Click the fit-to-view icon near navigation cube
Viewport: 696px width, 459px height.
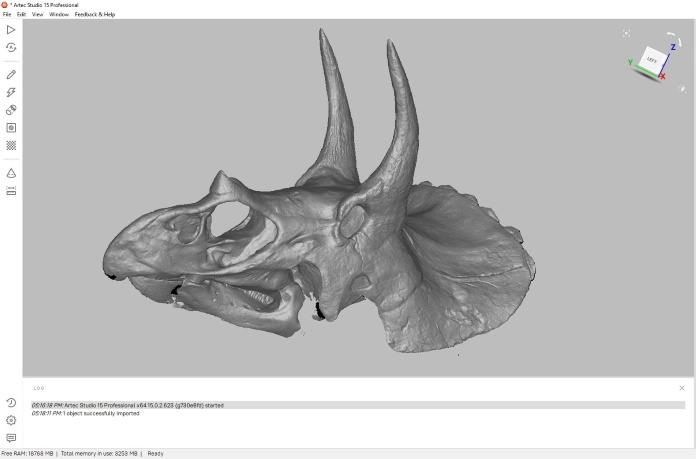coord(626,33)
